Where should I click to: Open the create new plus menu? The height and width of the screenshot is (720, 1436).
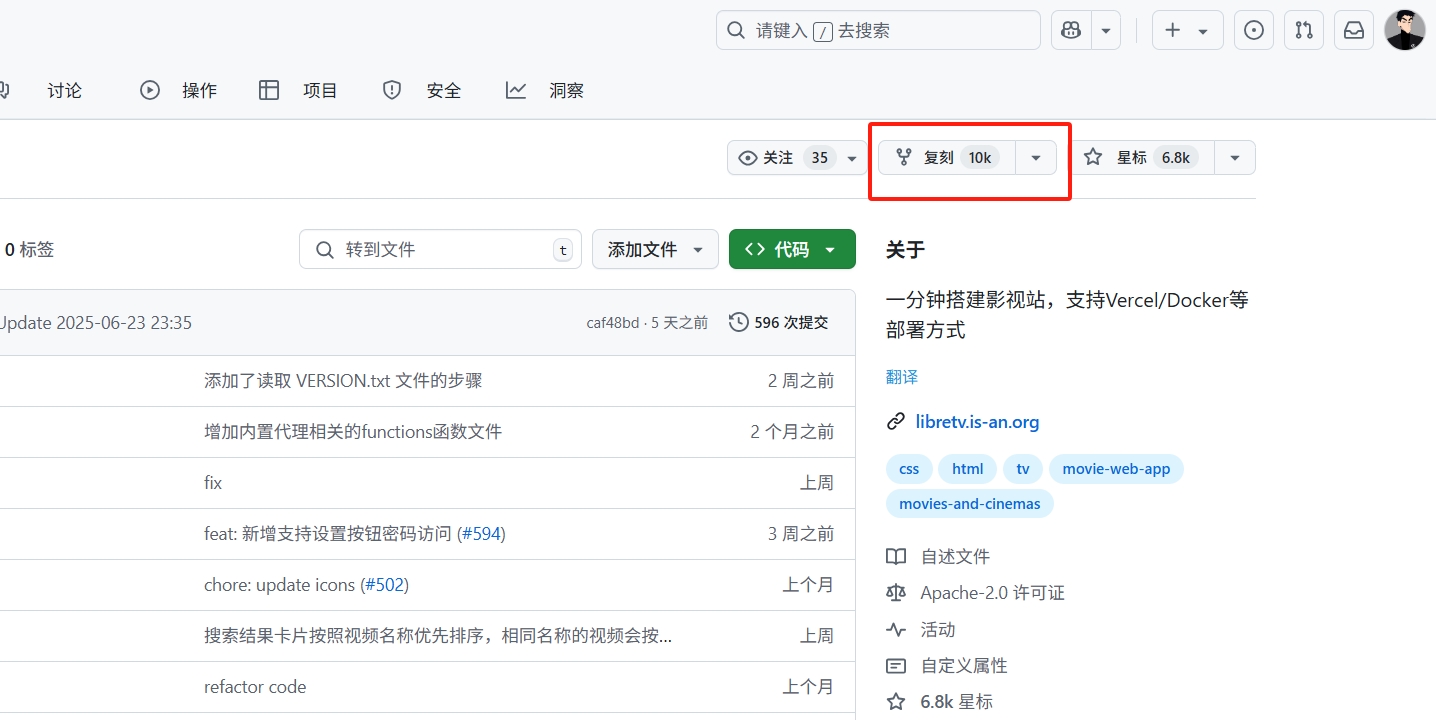[x=1187, y=31]
